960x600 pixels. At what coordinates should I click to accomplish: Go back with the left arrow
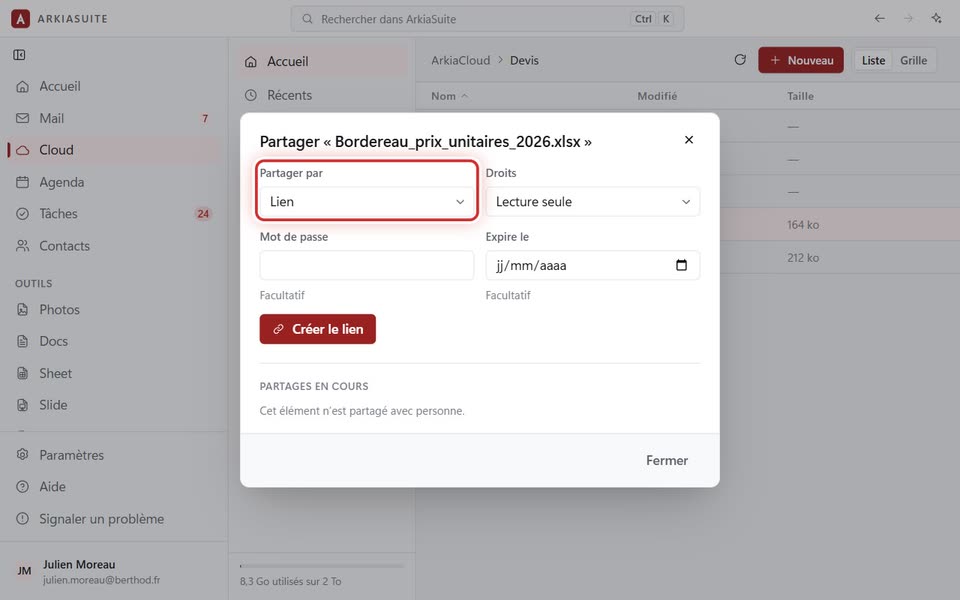click(880, 18)
